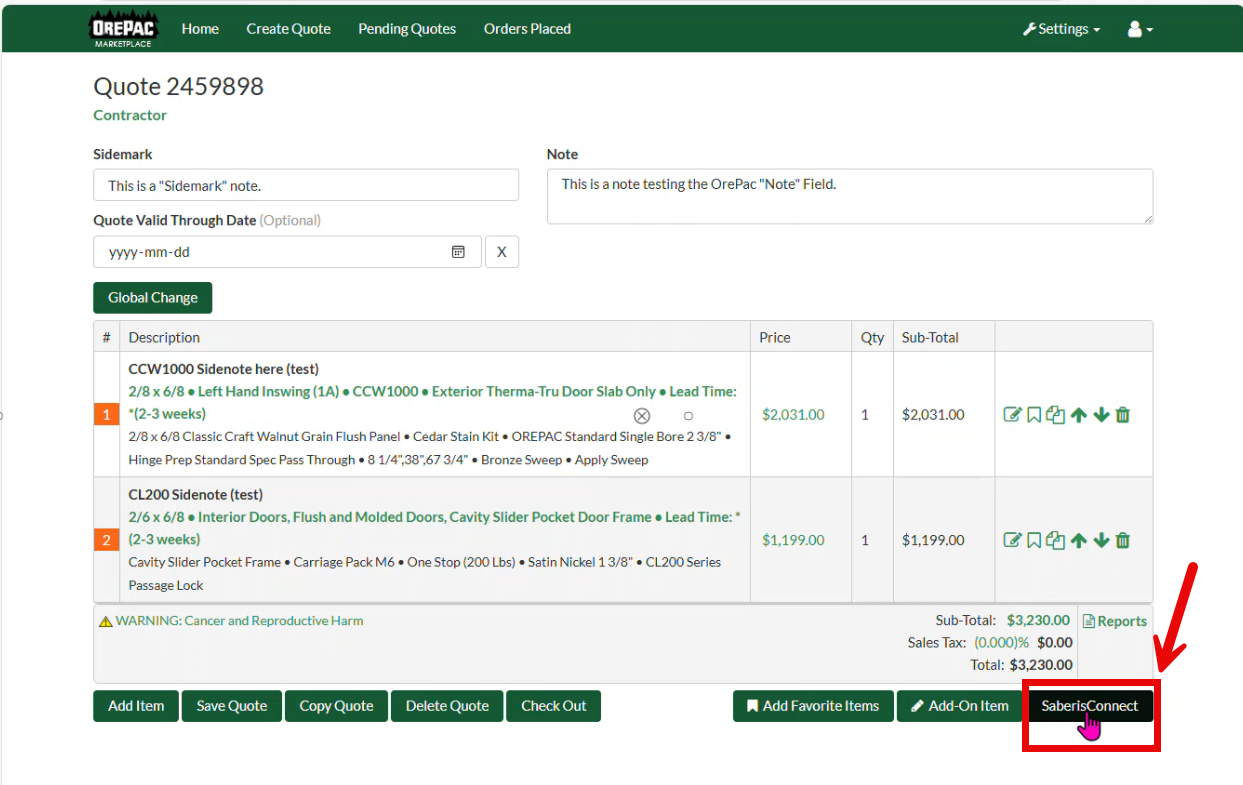Screen dimensions: 1243x785
Task: Edit the CL200 line item
Action: [x=1012, y=540]
